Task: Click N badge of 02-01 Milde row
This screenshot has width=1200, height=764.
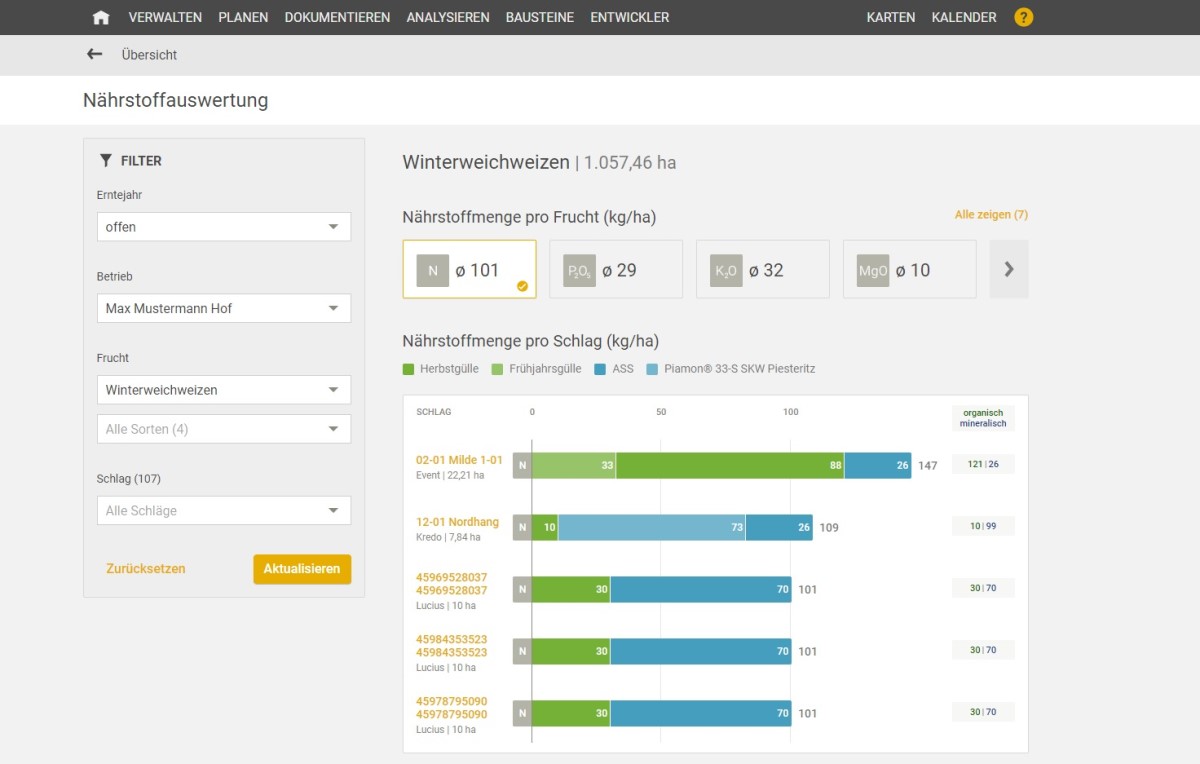Action: 522,465
